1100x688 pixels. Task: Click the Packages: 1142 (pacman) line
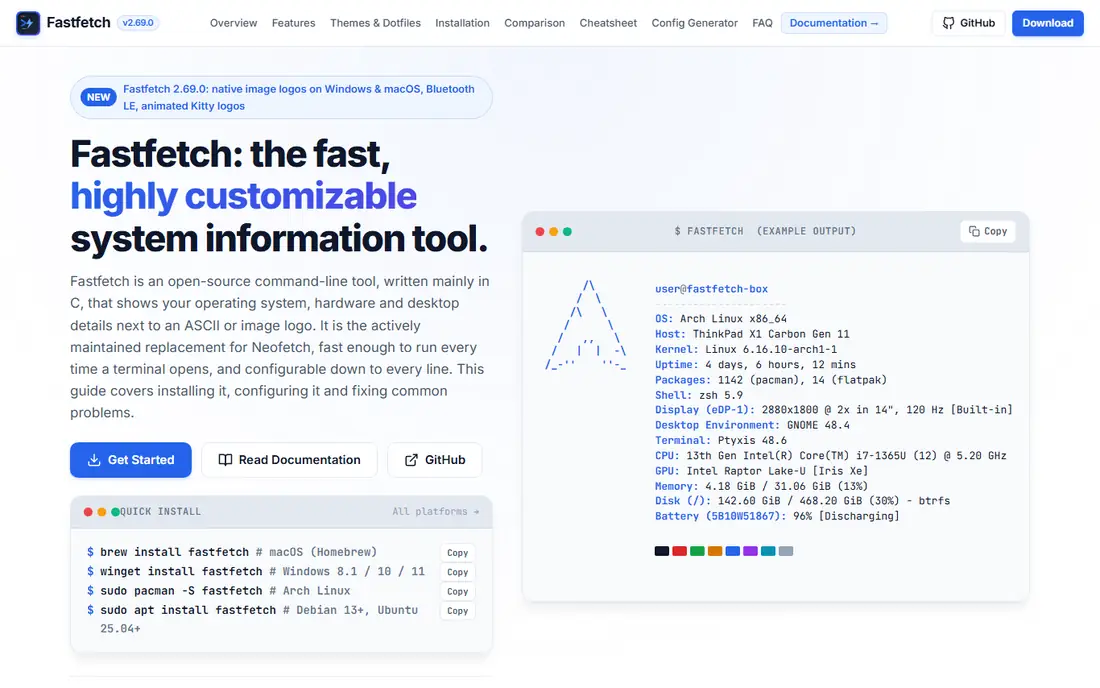(x=771, y=380)
